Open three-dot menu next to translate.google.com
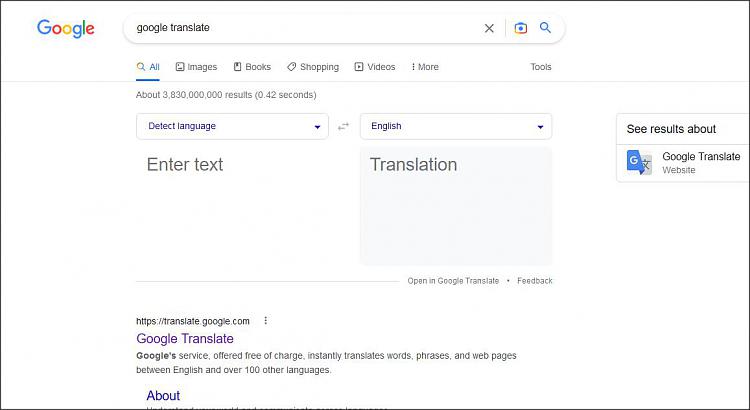 tap(265, 321)
